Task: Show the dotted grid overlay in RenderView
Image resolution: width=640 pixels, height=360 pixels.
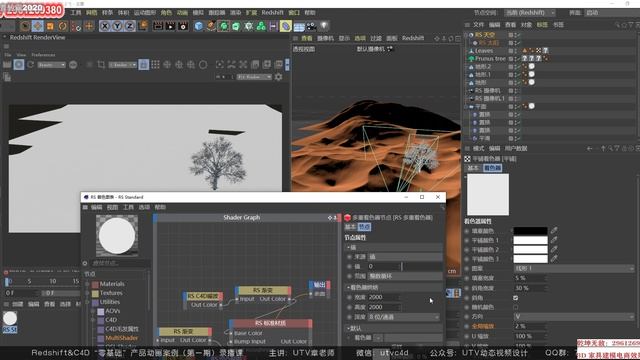Action: click(x=156, y=64)
